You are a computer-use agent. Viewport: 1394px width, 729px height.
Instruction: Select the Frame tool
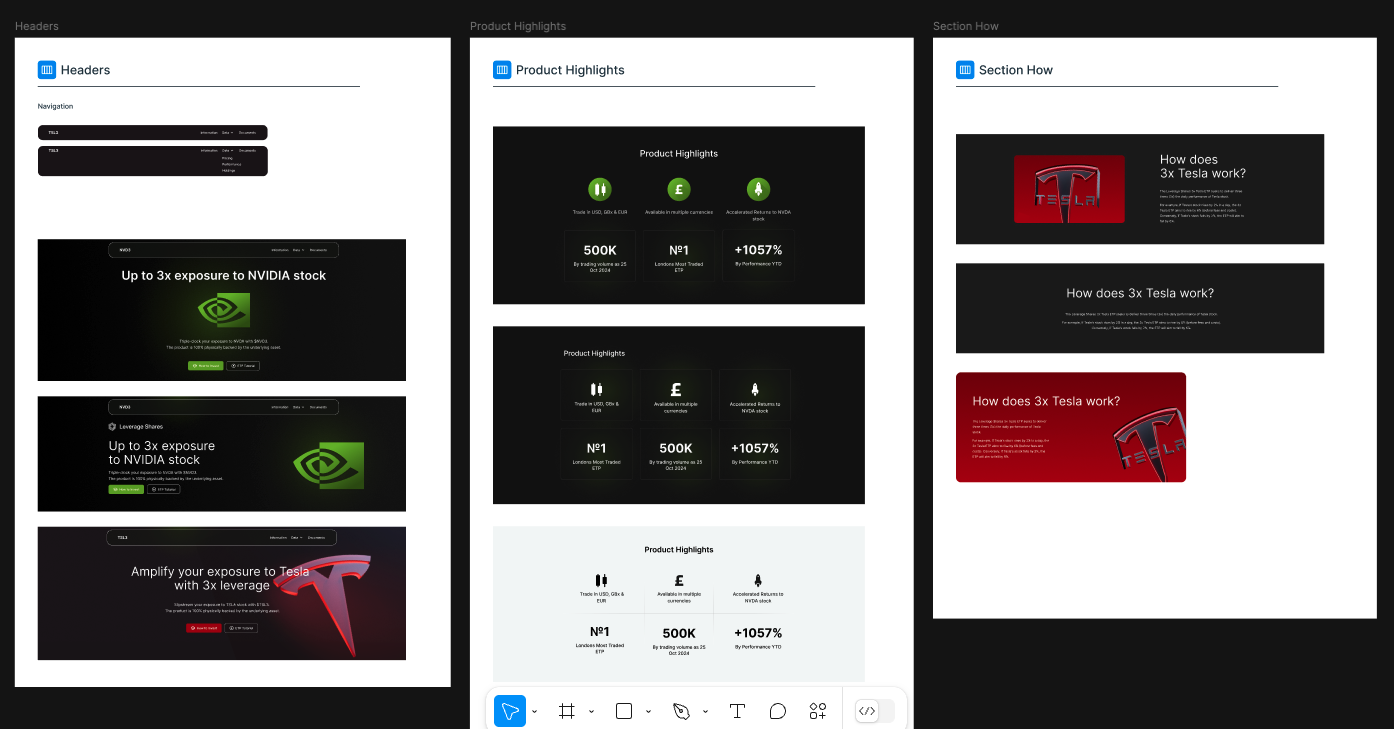tap(567, 711)
